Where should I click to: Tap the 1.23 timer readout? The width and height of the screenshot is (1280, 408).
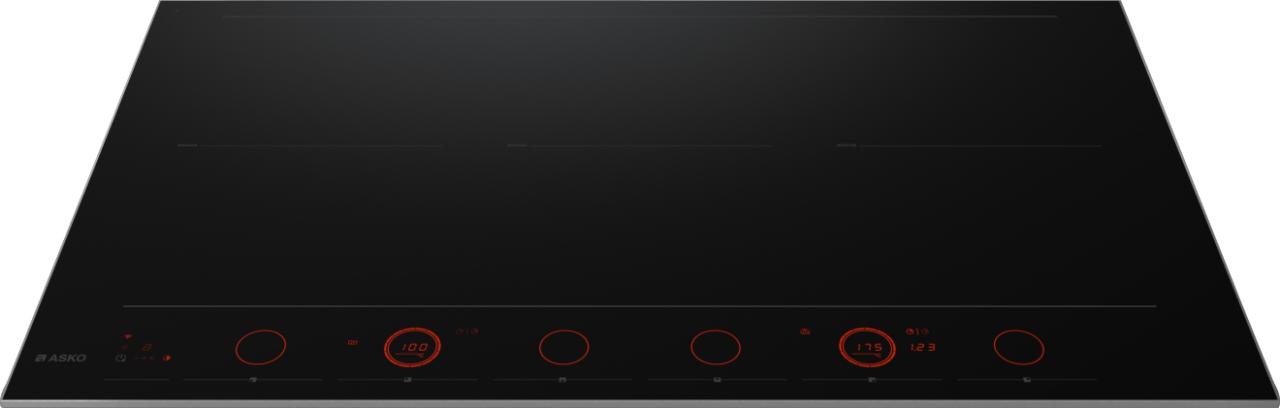pos(921,349)
